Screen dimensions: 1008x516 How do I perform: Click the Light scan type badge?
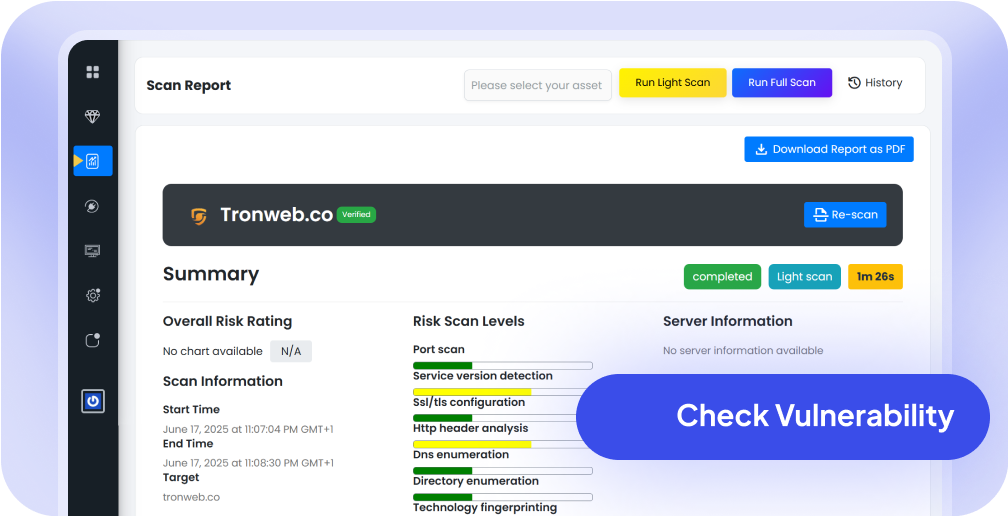coord(804,277)
